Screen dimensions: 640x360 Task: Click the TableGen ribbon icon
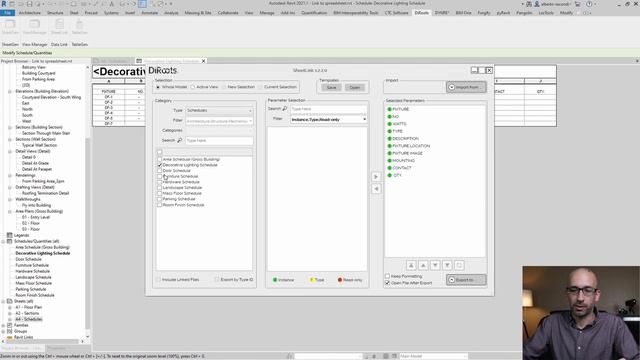pyautogui.click(x=80, y=25)
